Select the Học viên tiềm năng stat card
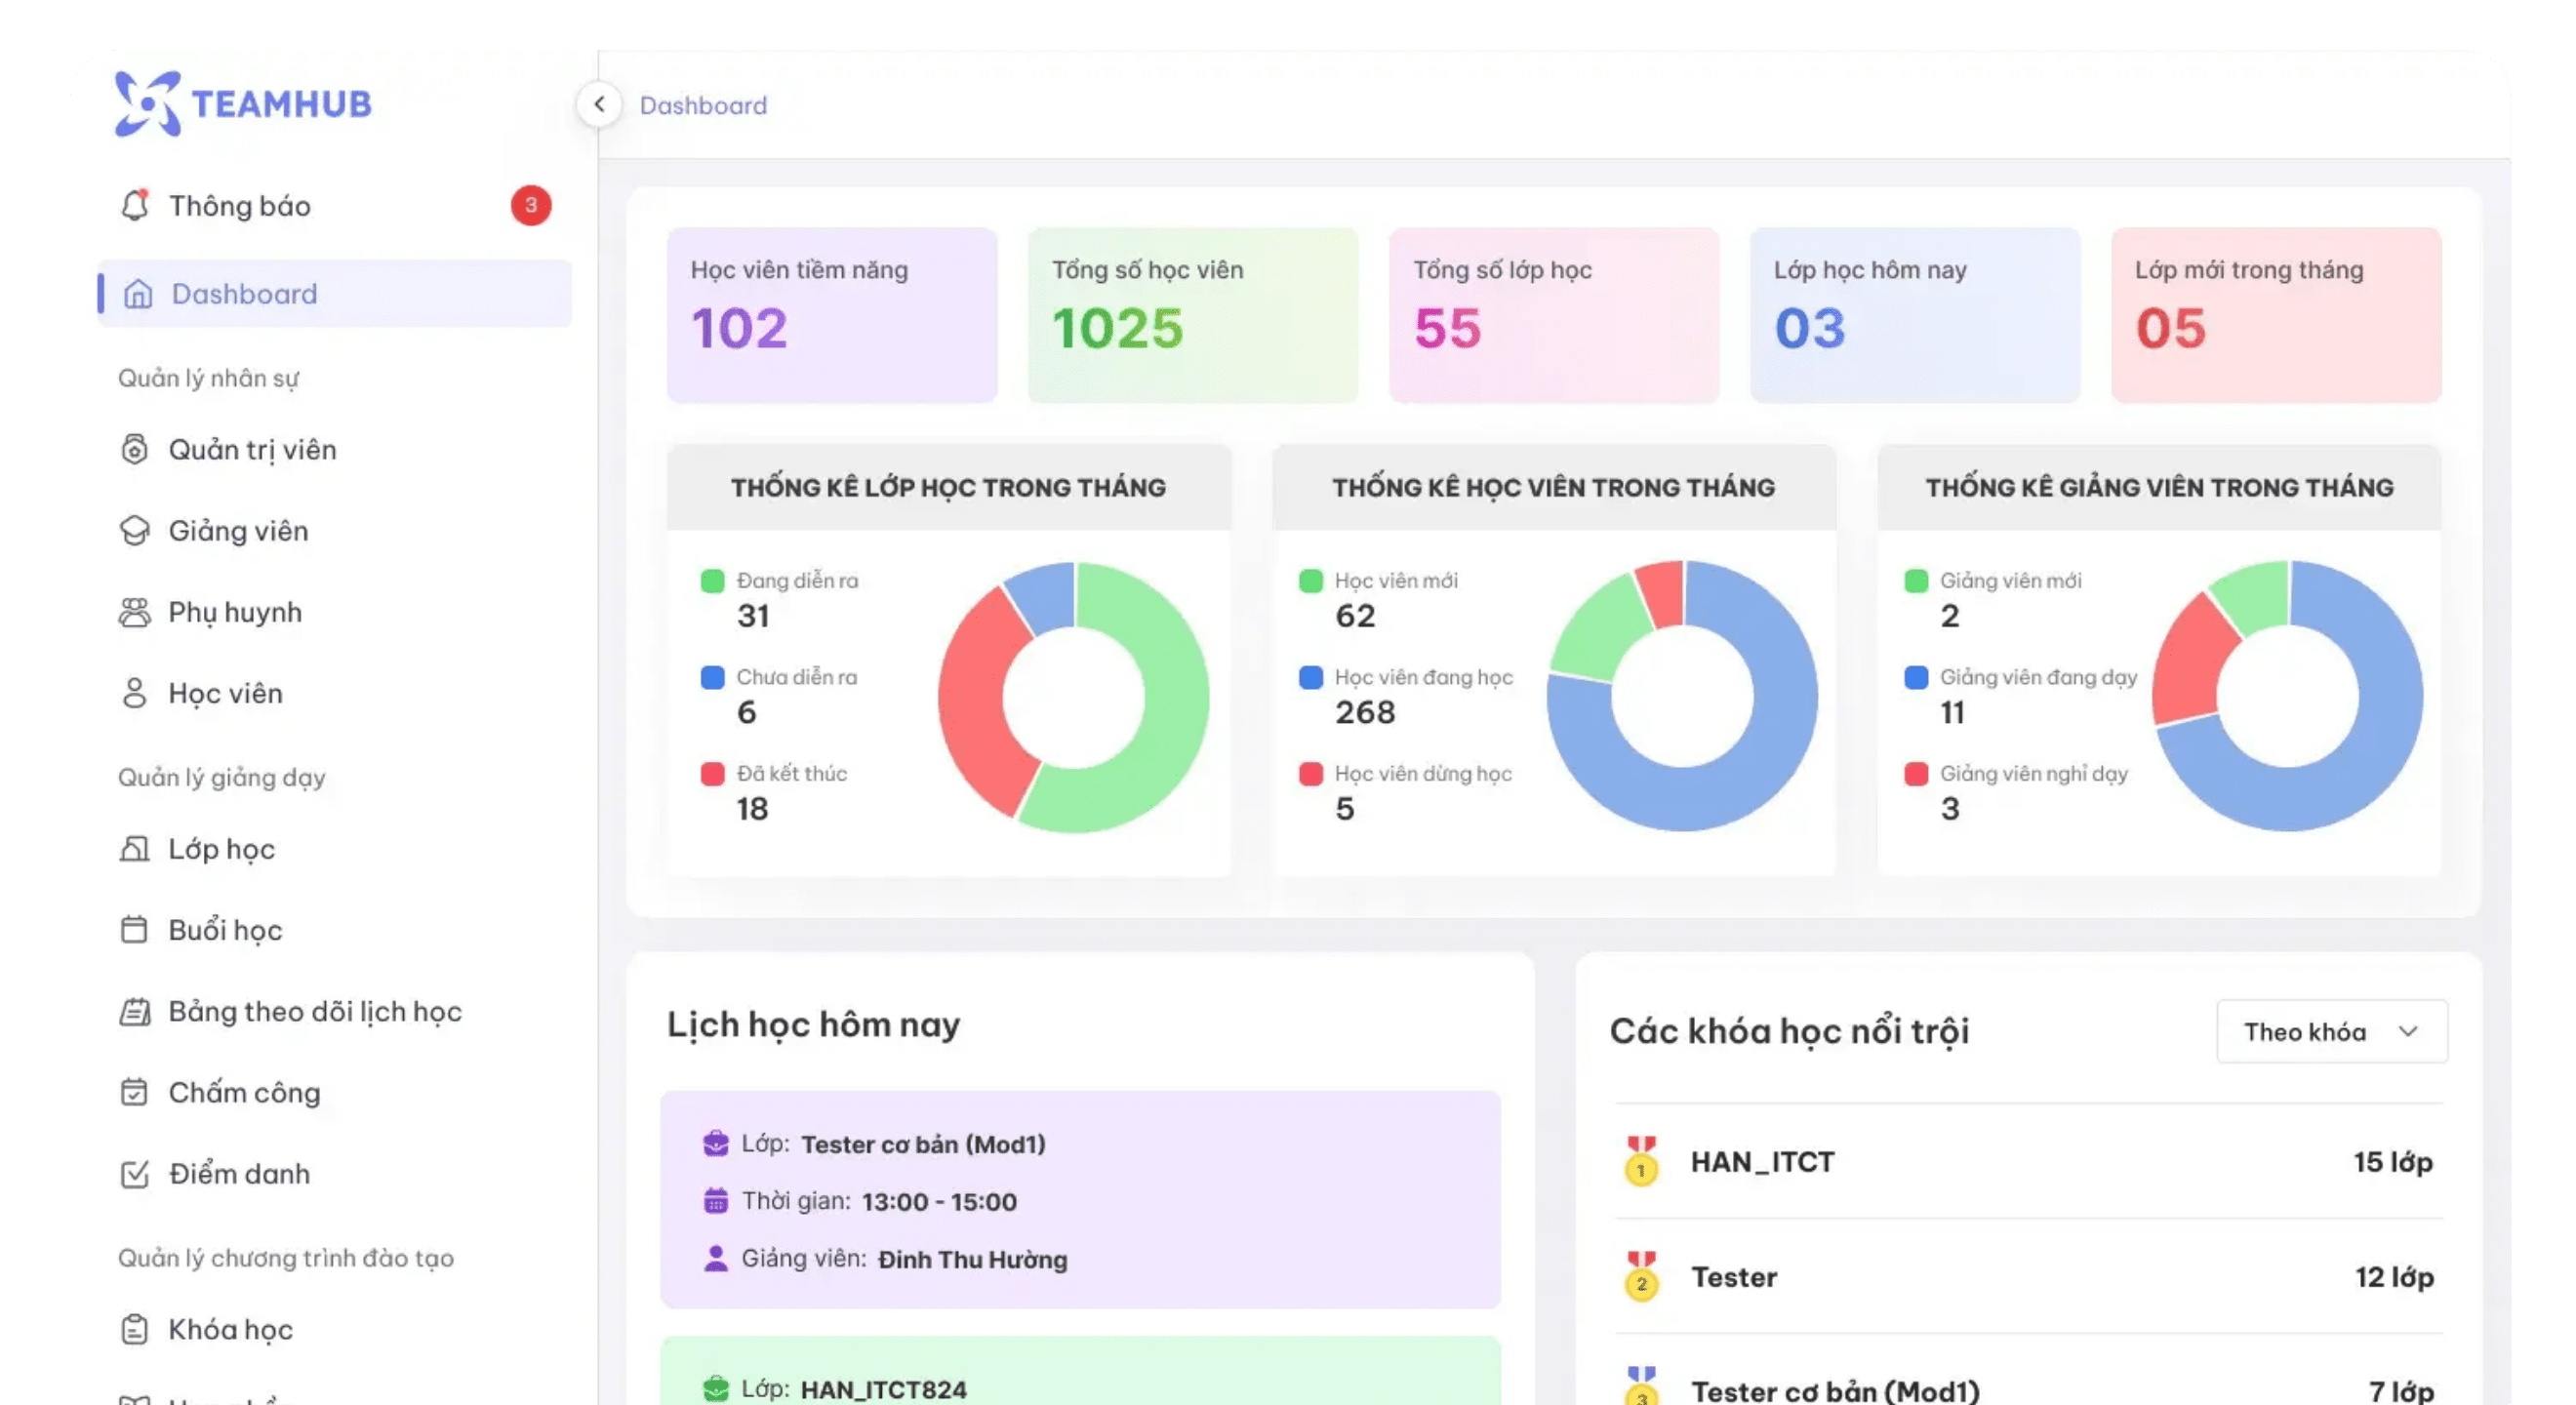This screenshot has width=2576, height=1405. (831, 315)
